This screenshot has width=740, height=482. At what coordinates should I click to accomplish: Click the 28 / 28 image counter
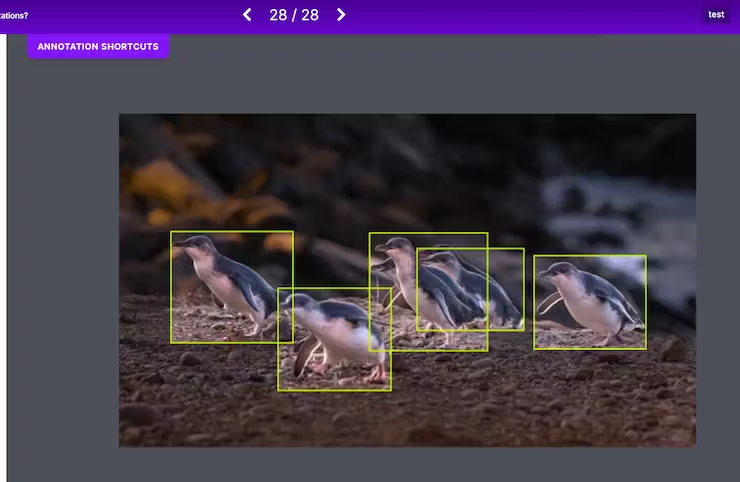tap(294, 15)
